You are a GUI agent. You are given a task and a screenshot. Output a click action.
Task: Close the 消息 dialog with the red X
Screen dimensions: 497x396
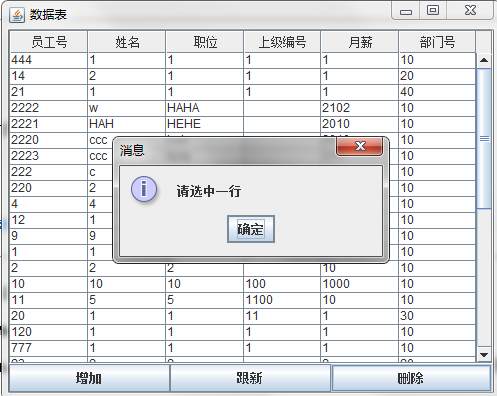359,147
